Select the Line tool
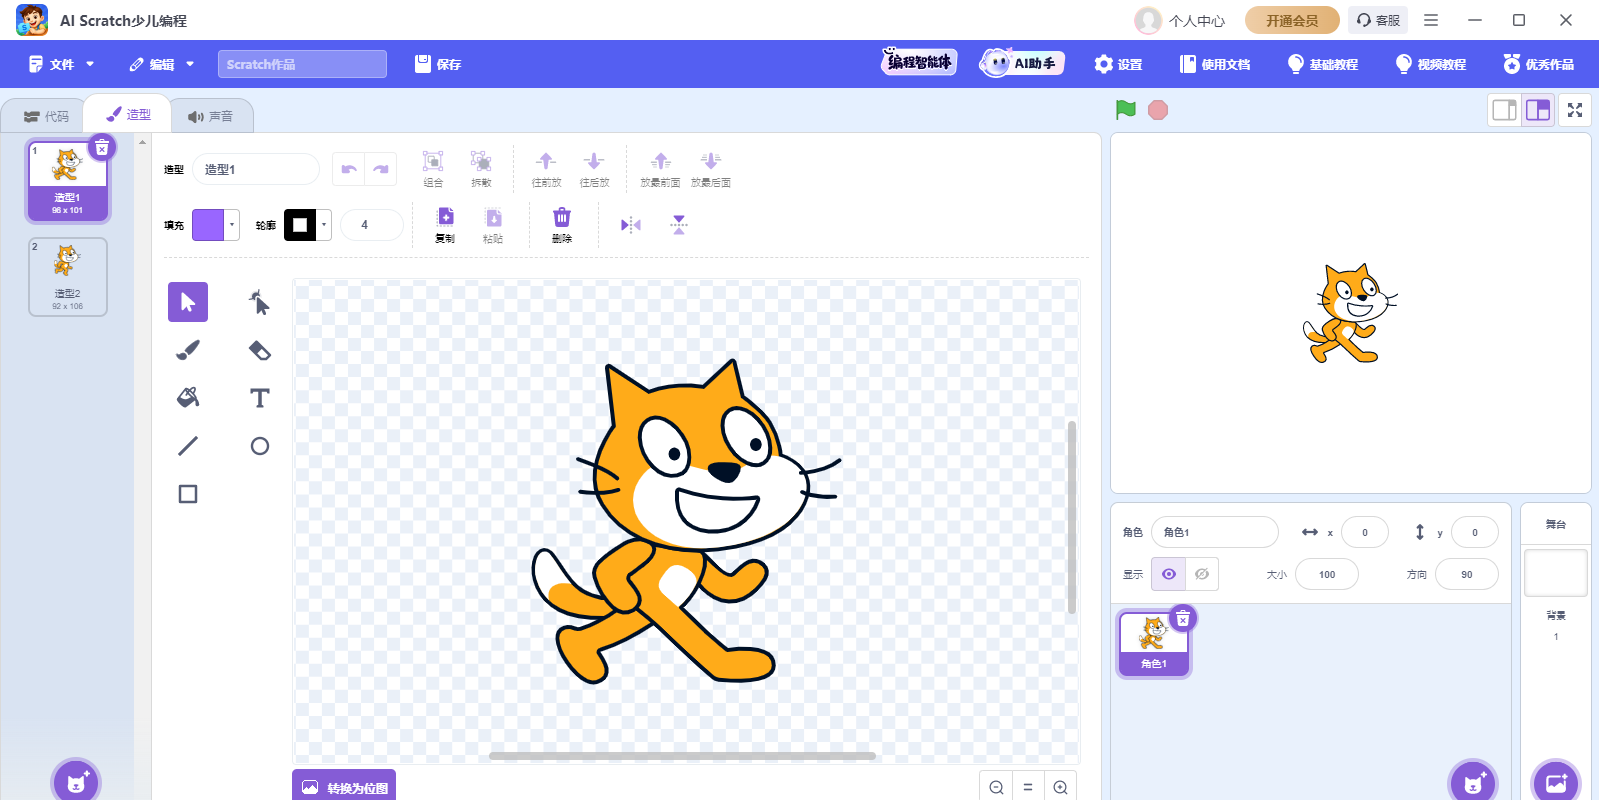 pos(188,446)
